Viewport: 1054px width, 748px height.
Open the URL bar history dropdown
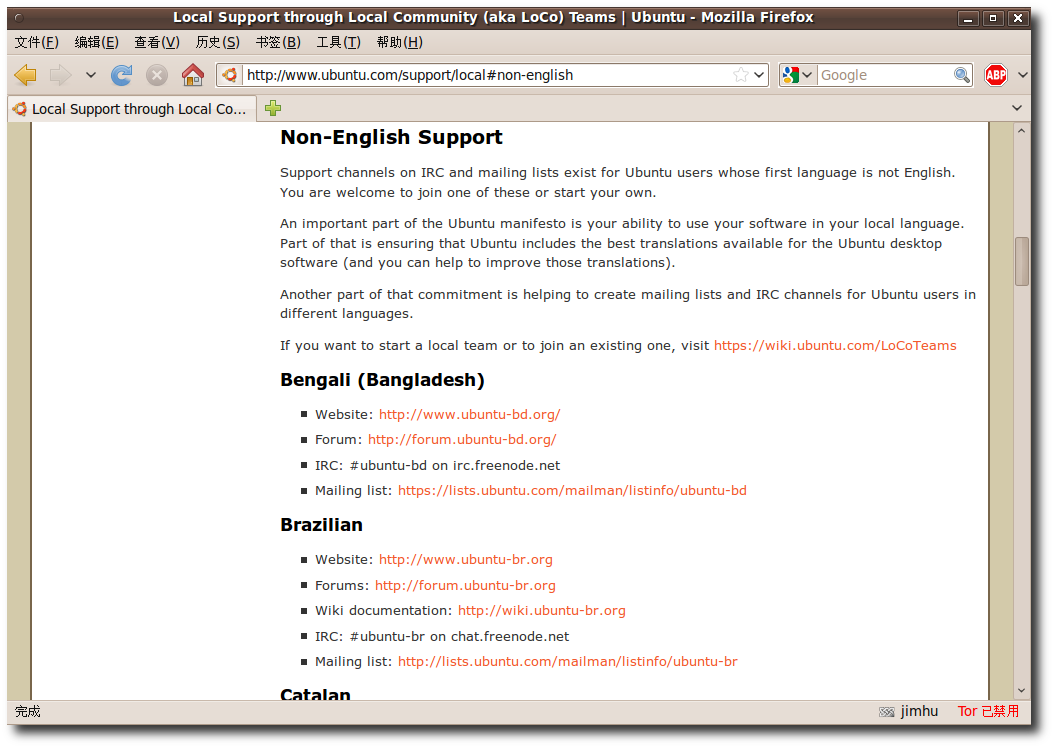759,75
